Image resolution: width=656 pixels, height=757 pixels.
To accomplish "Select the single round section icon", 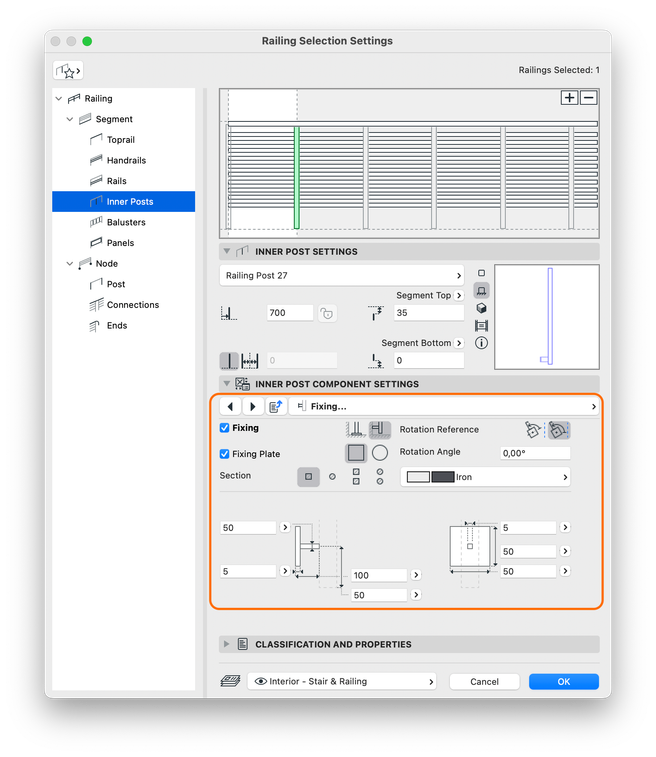I will (332, 477).
